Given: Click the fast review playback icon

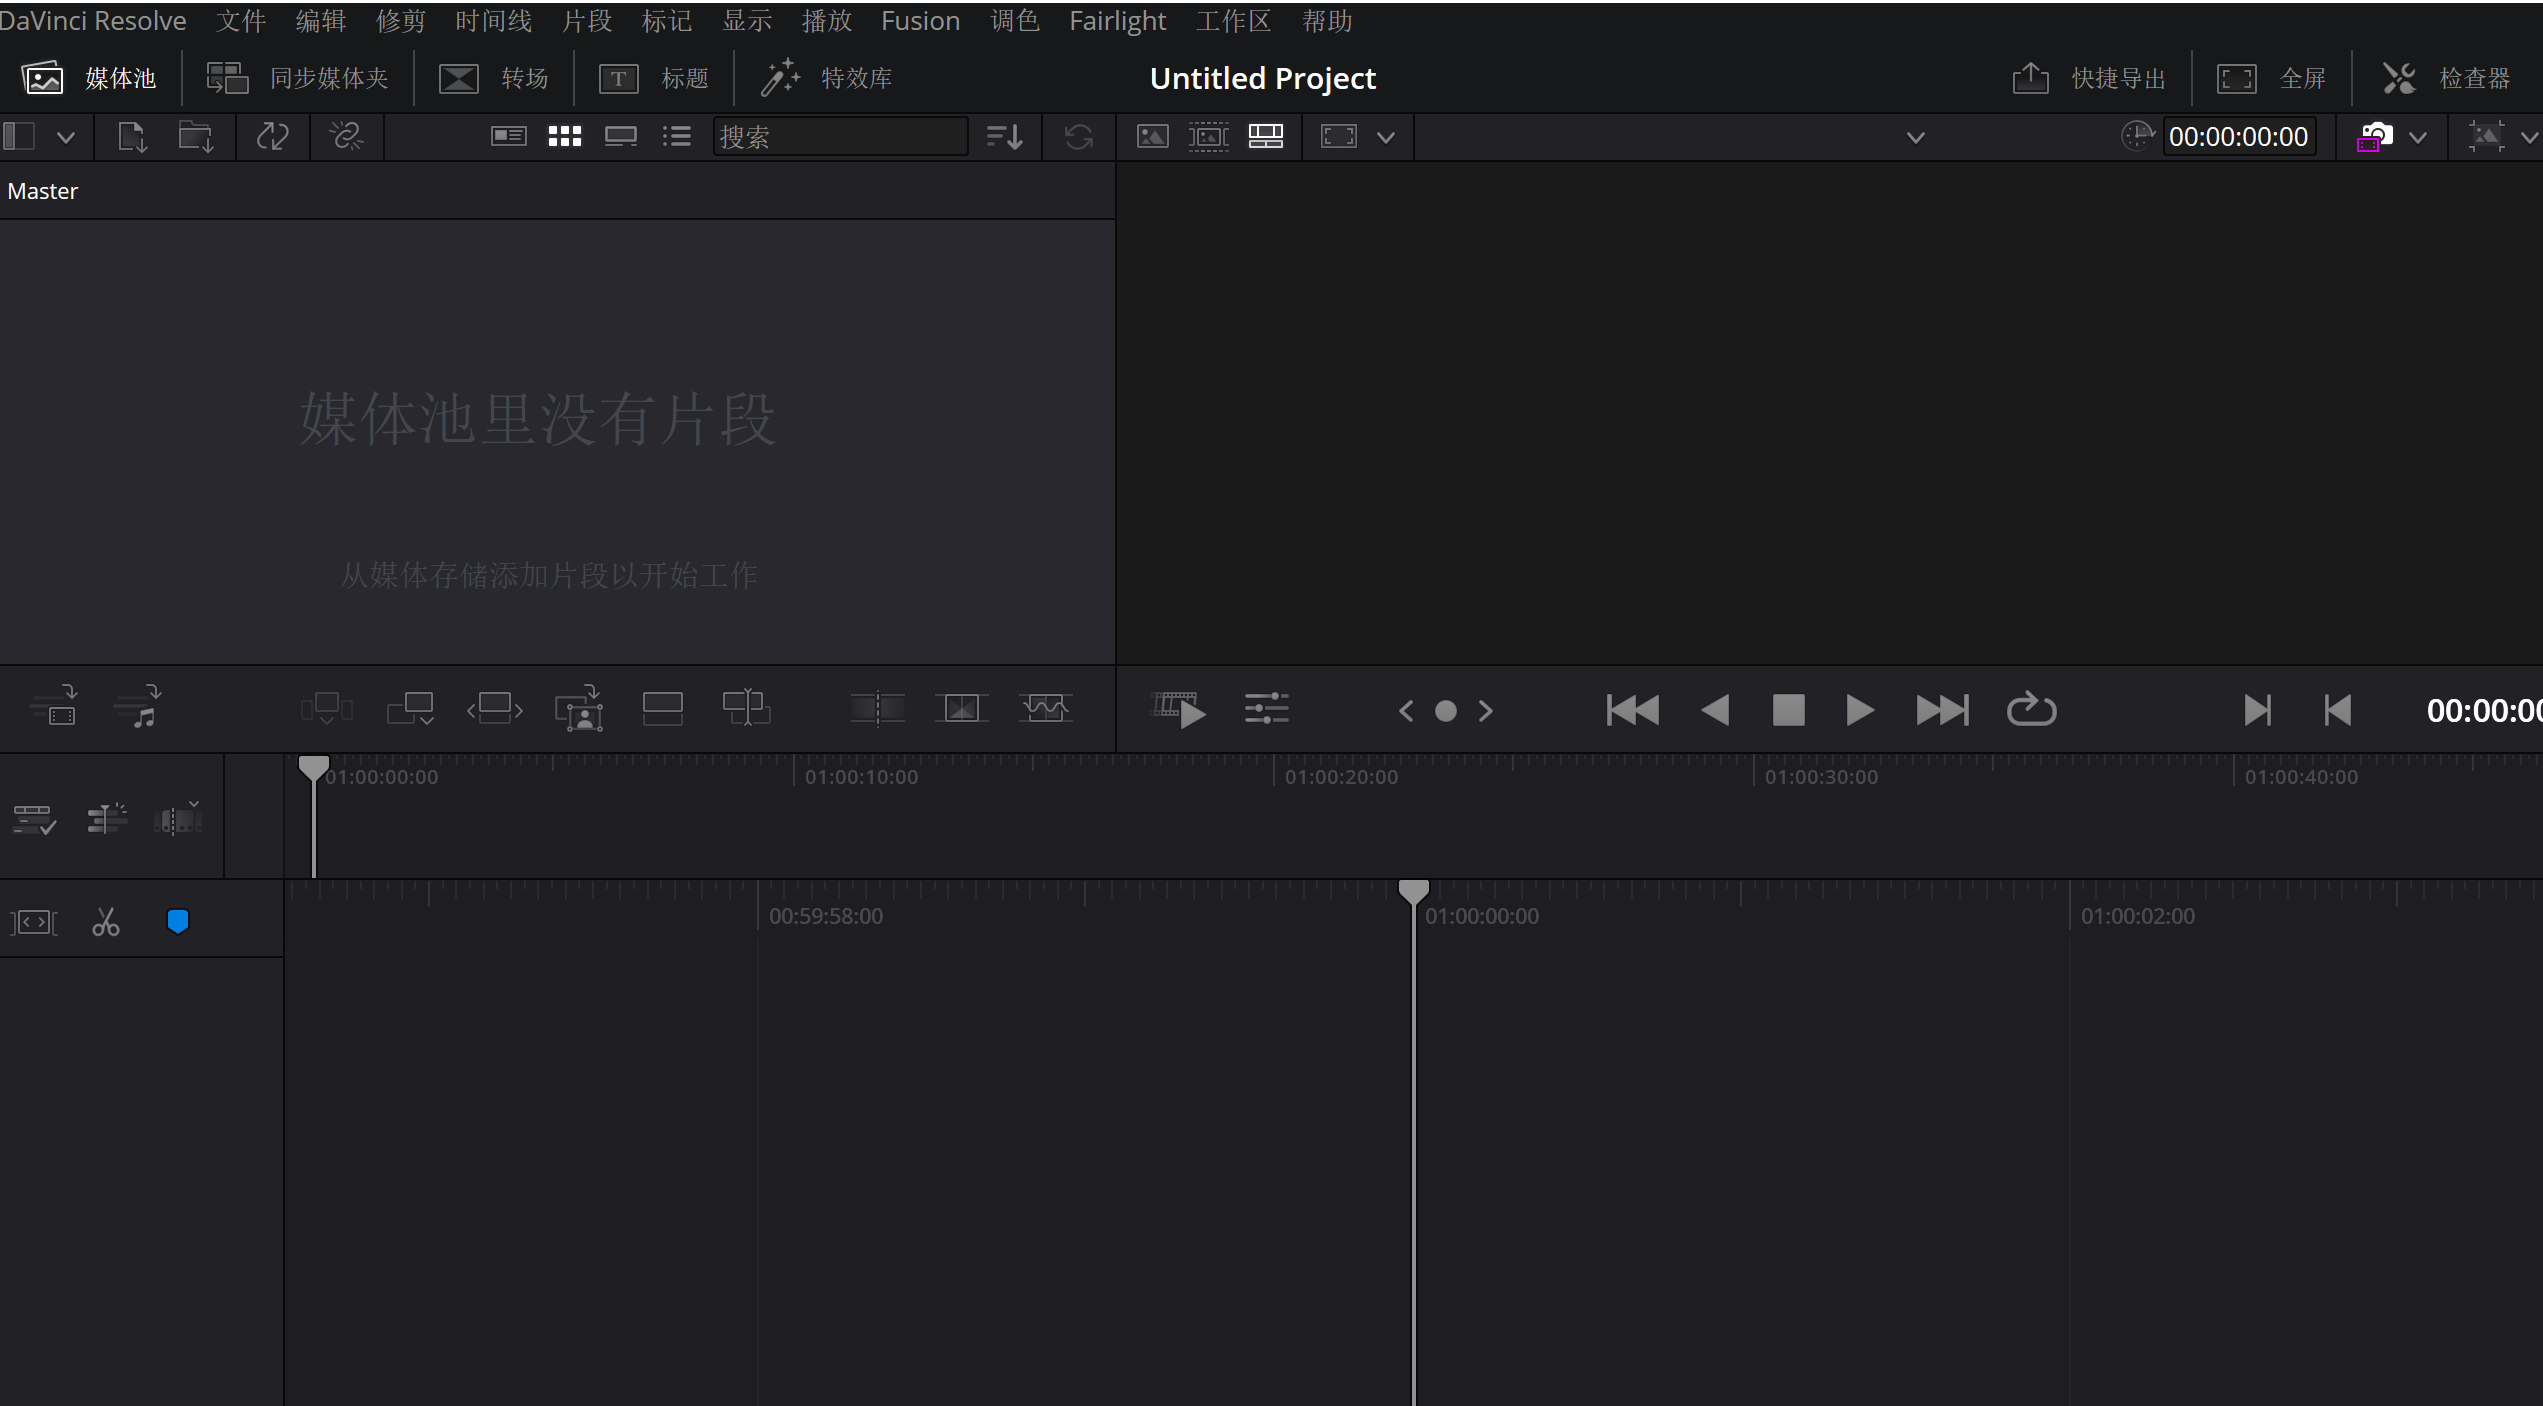Looking at the screenshot, I should click(x=1178, y=710).
